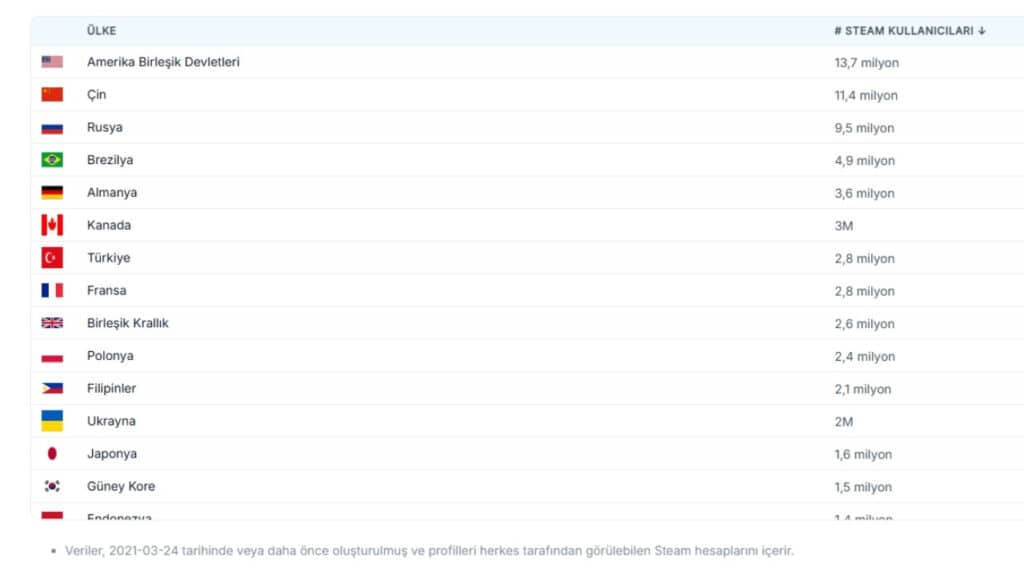
Task: Click the Germany flag icon
Action: click(x=52, y=193)
